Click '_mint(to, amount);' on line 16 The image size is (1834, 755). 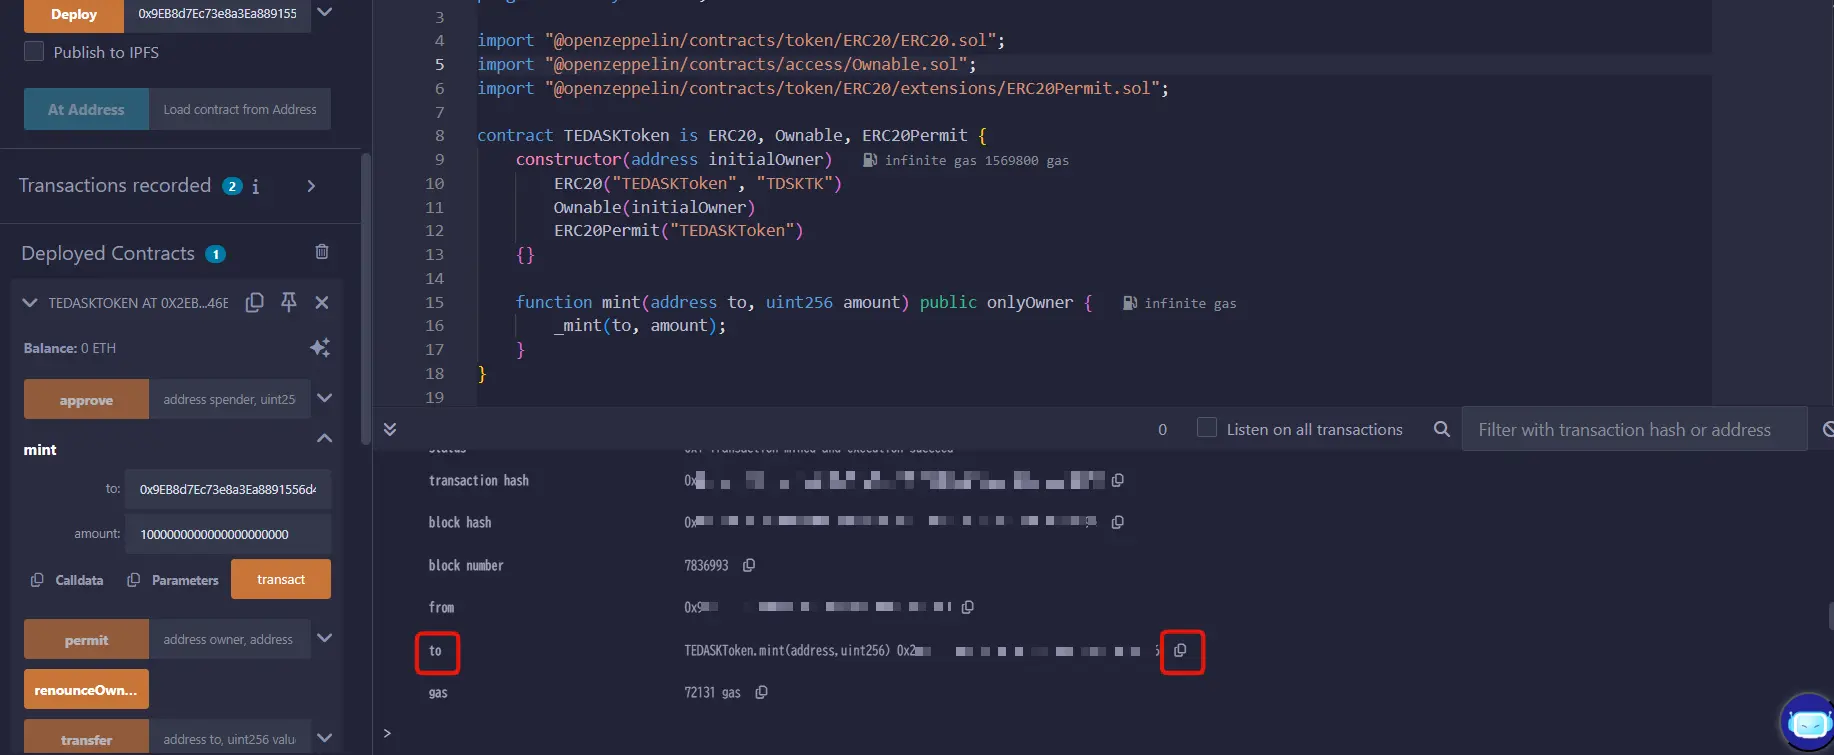(639, 325)
